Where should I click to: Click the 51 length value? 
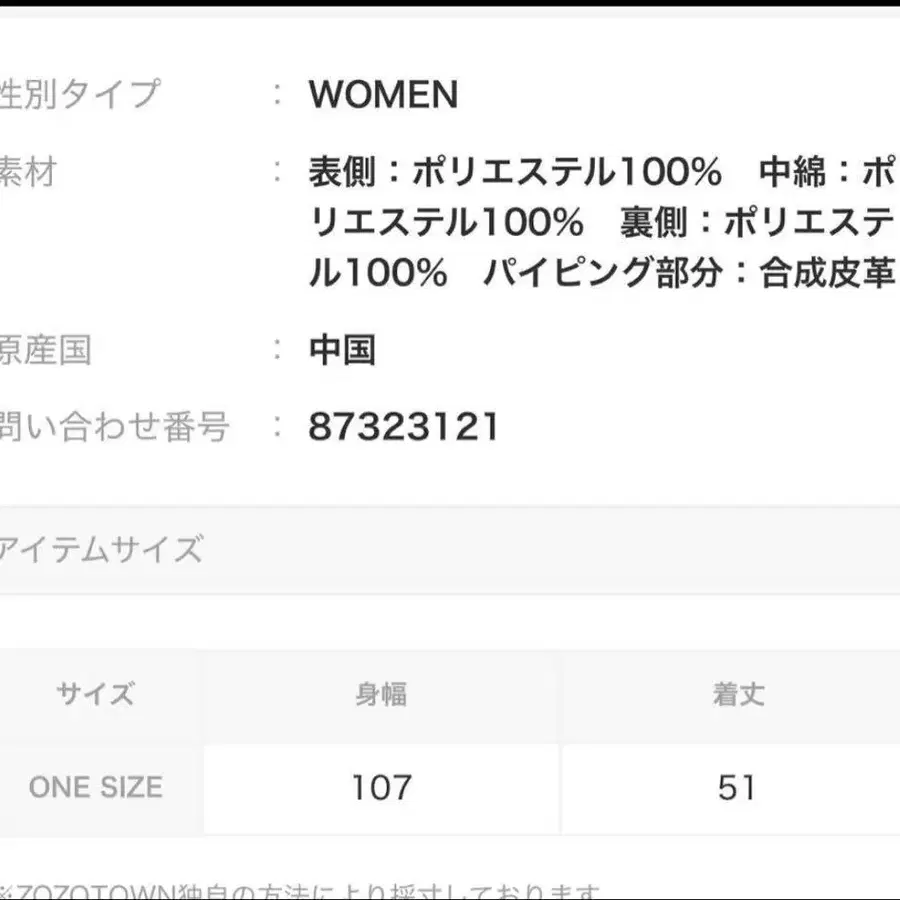pyautogui.click(x=737, y=788)
